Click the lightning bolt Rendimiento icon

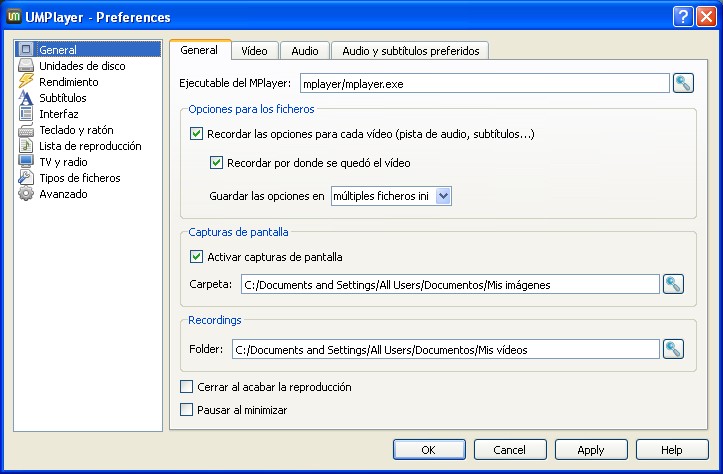click(26, 82)
